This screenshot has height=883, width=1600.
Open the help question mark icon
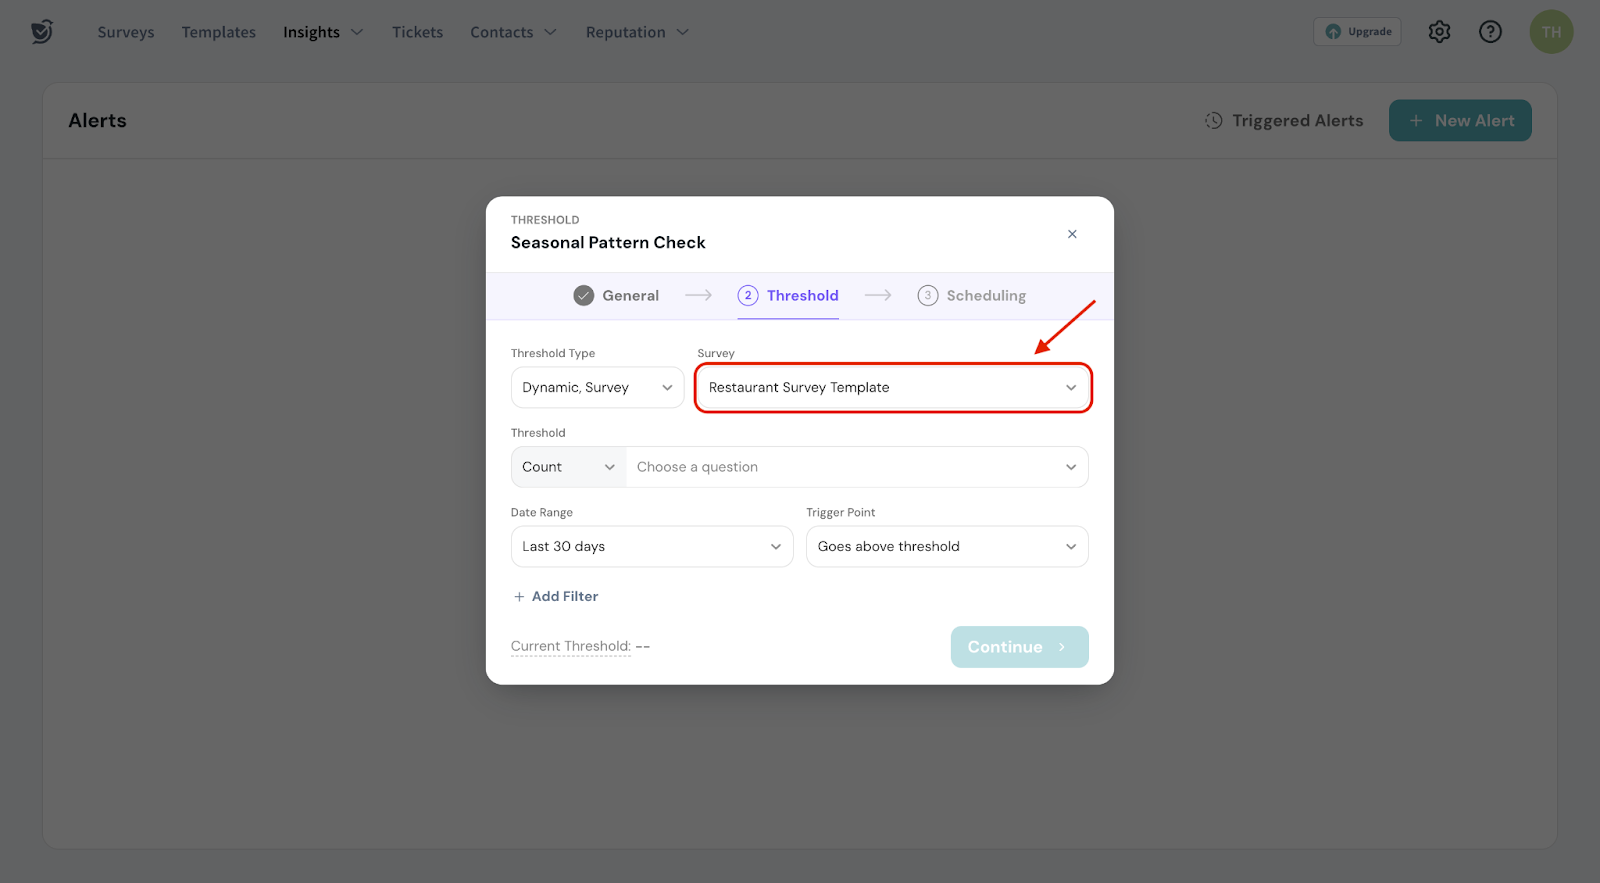pos(1490,32)
